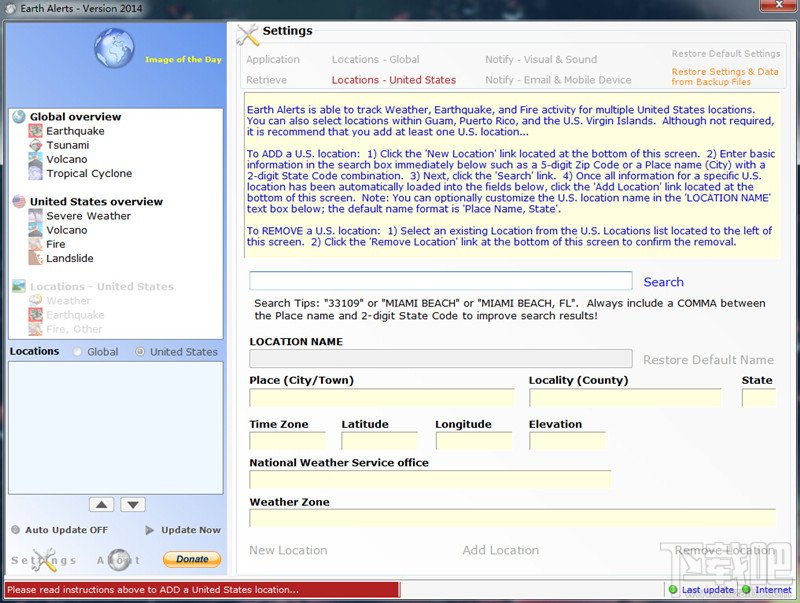Click the Donate button
Screen dimensions: 800x603
pyautogui.click(x=192, y=559)
